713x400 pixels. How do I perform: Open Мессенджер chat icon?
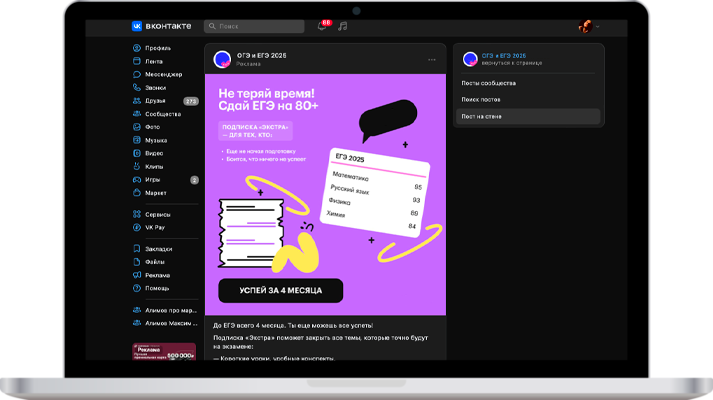[x=136, y=74]
